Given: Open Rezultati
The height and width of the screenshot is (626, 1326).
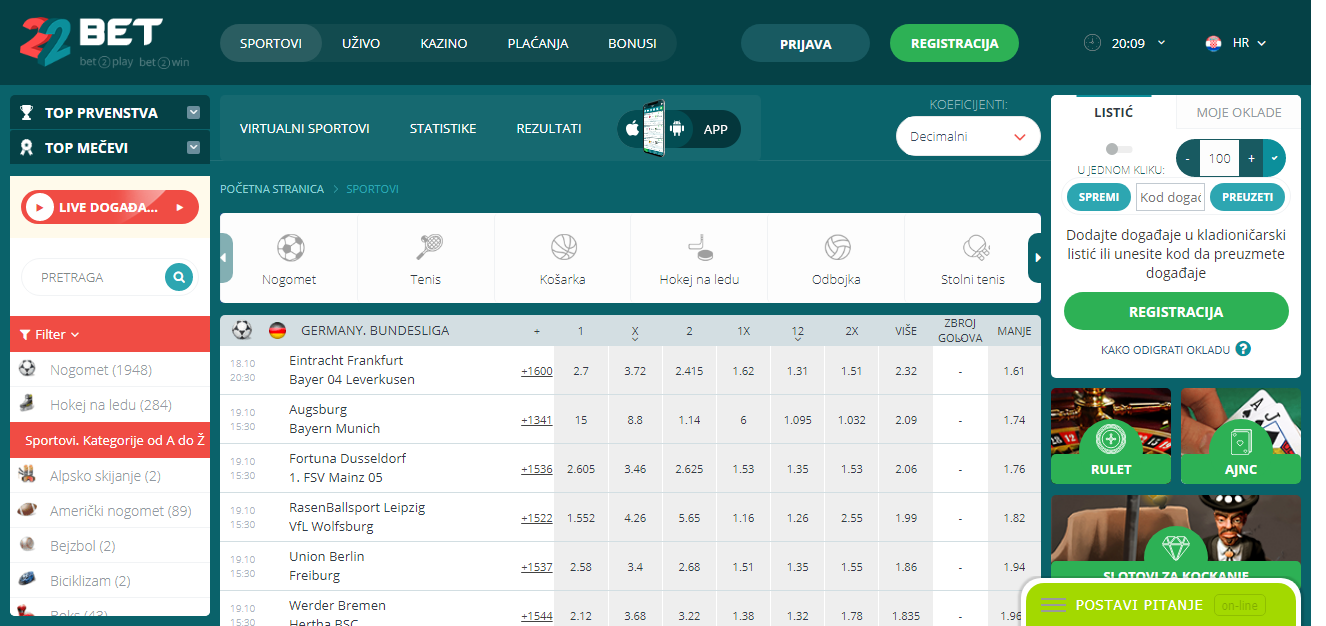Looking at the screenshot, I should 549,128.
